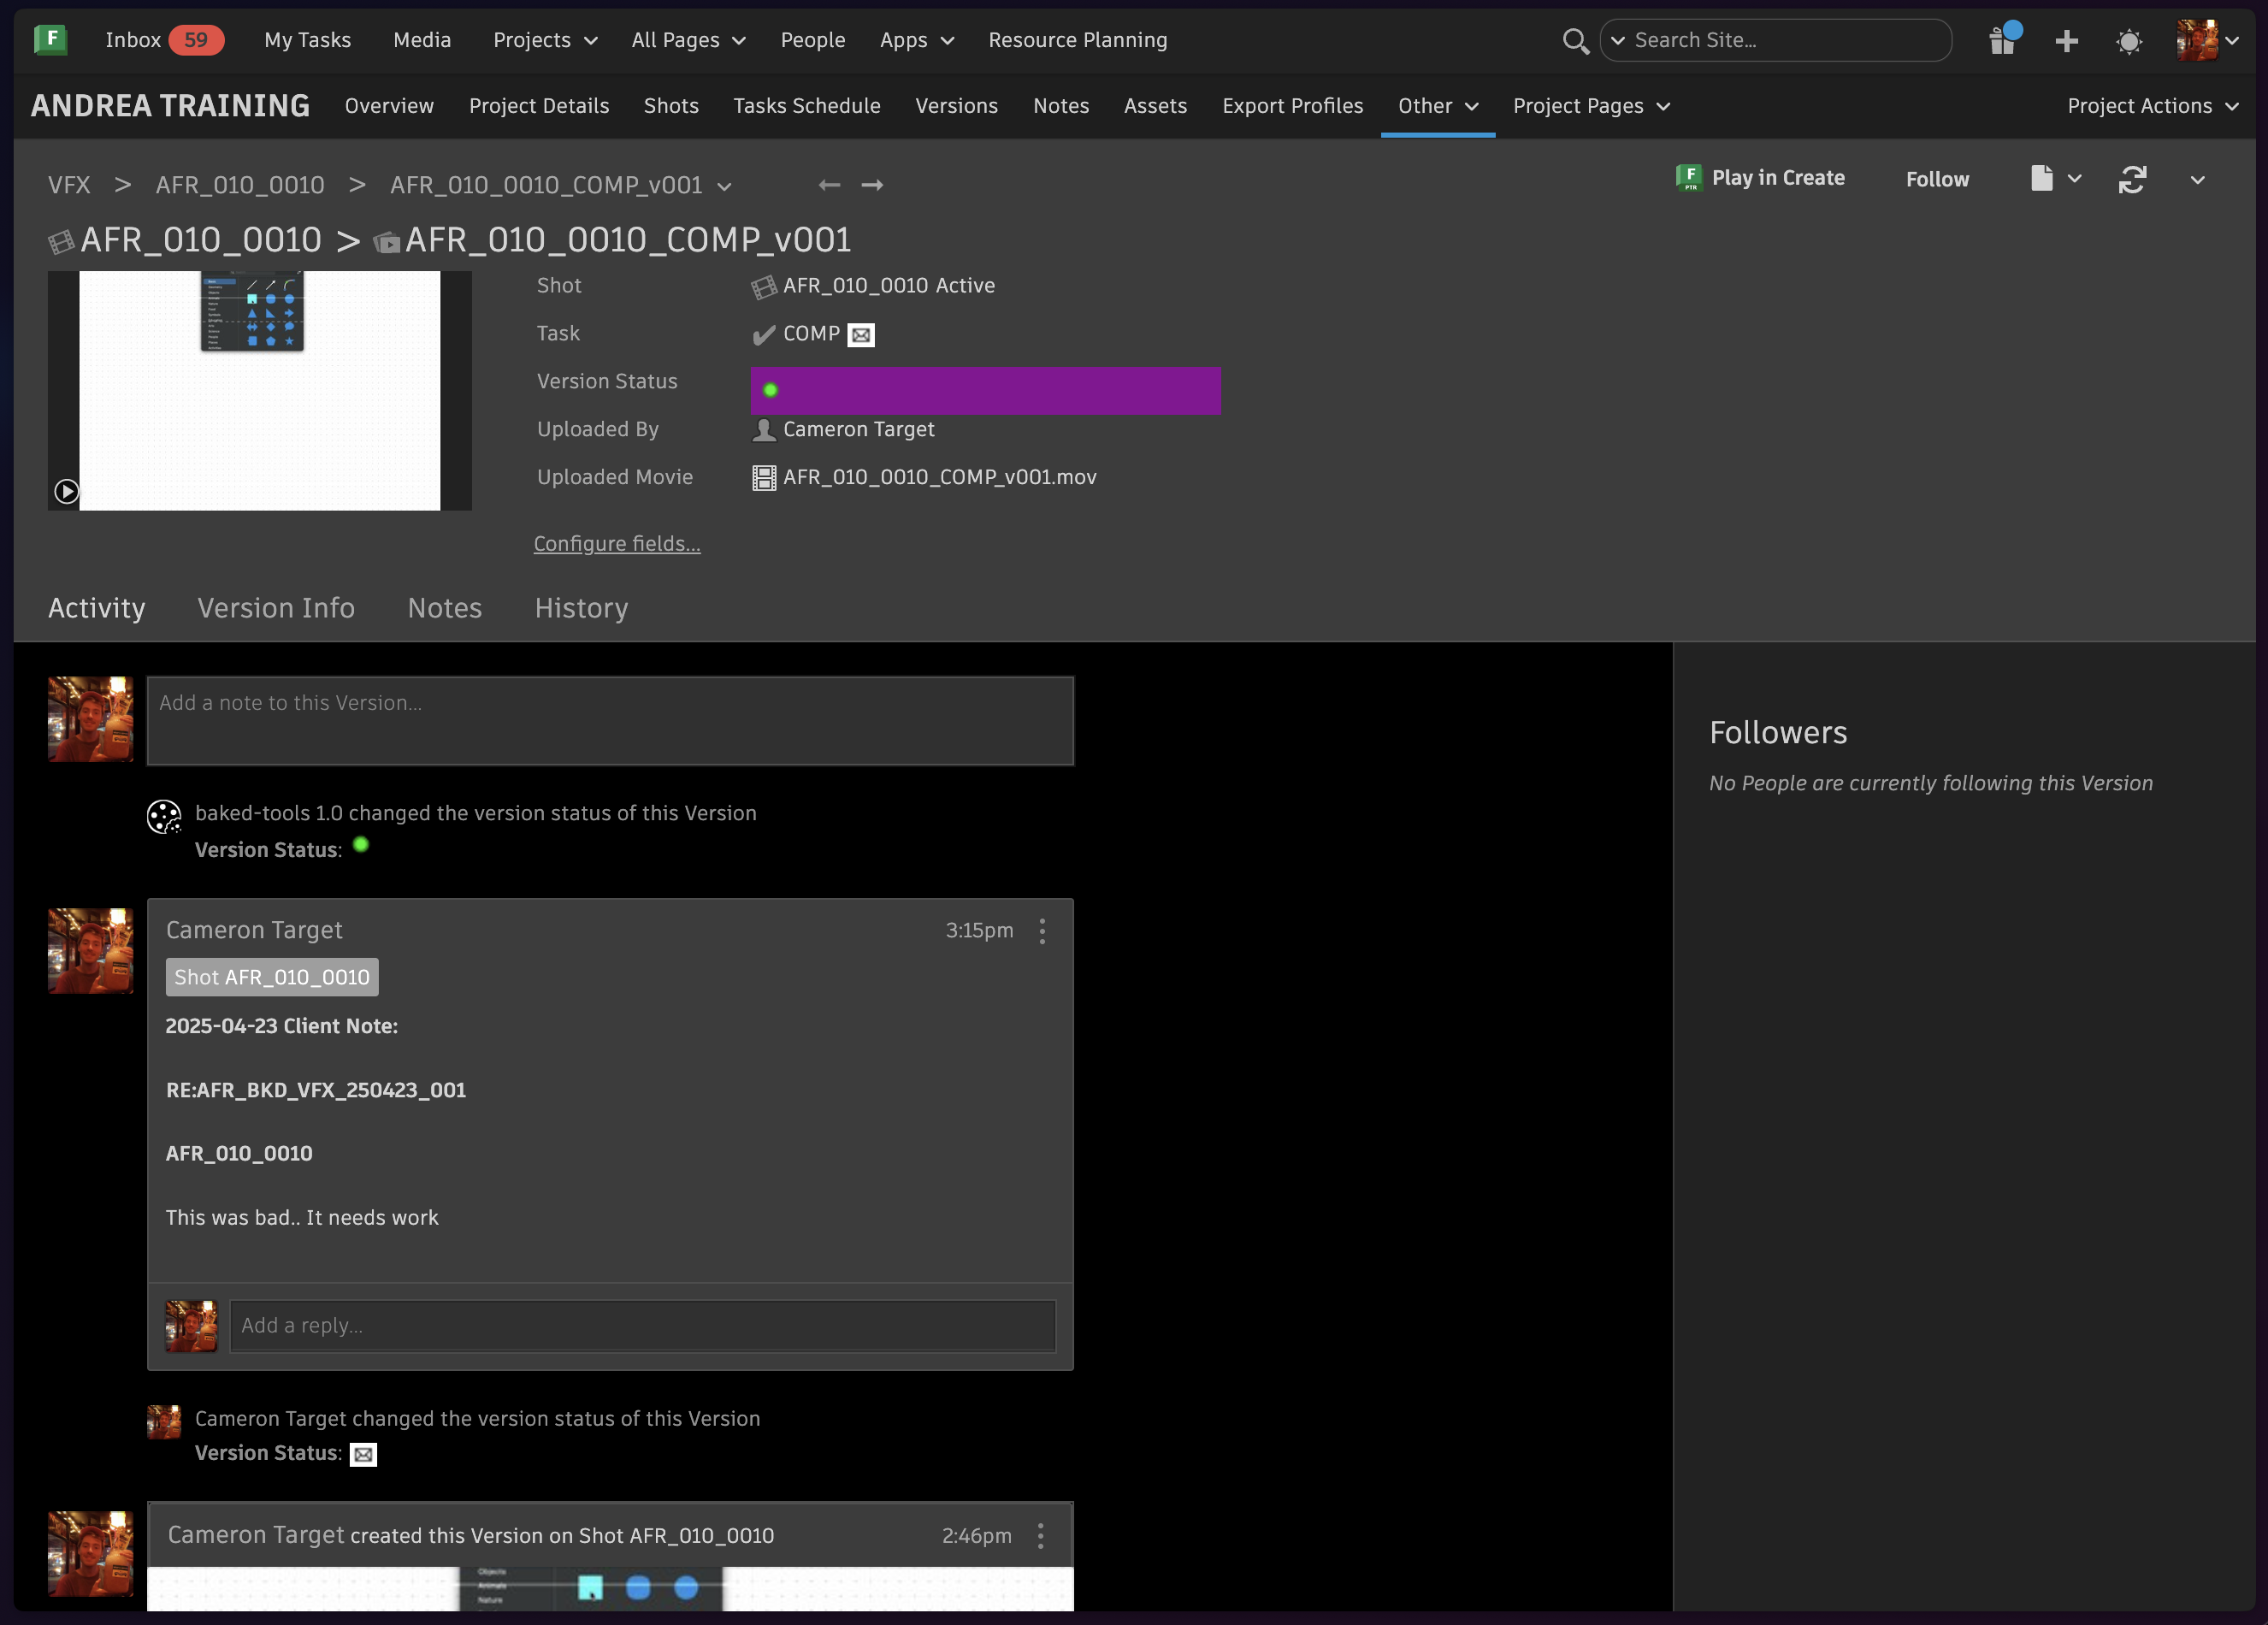Viewport: 2268px width, 1625px height.
Task: Click the search magnifier icon
Action: (1575, 41)
